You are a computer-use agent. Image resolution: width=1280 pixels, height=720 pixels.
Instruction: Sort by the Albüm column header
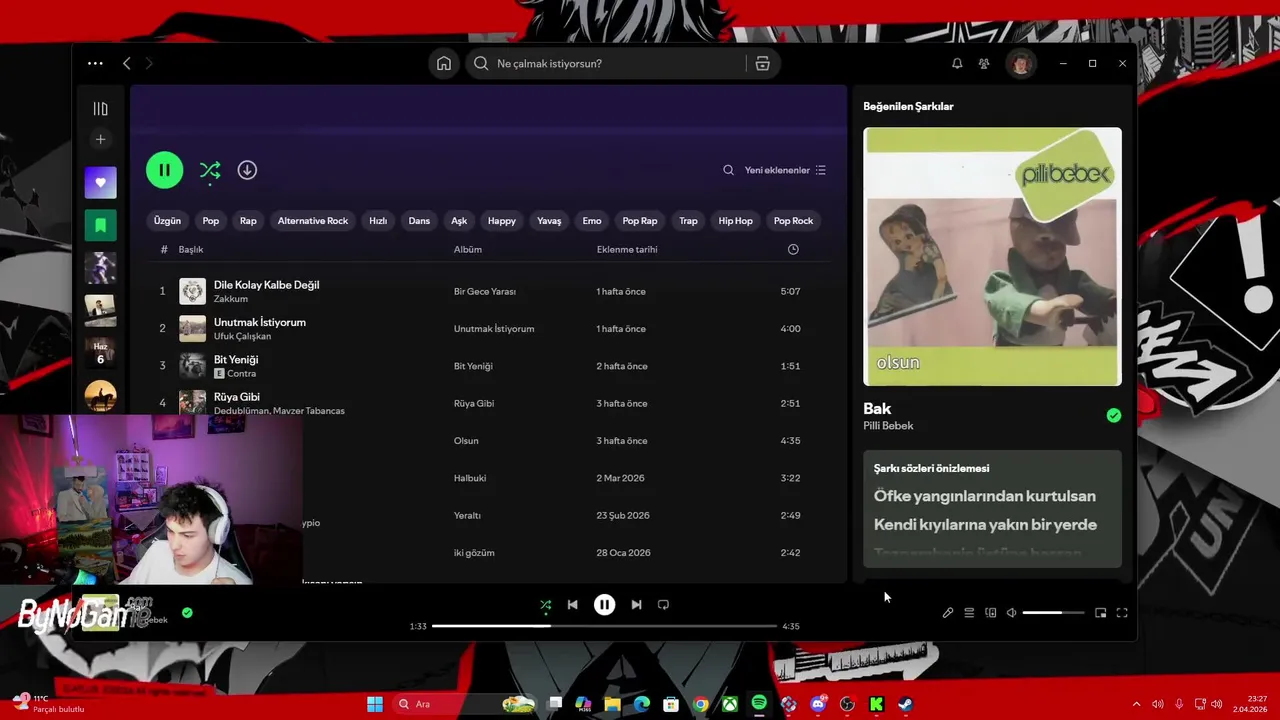pos(468,250)
